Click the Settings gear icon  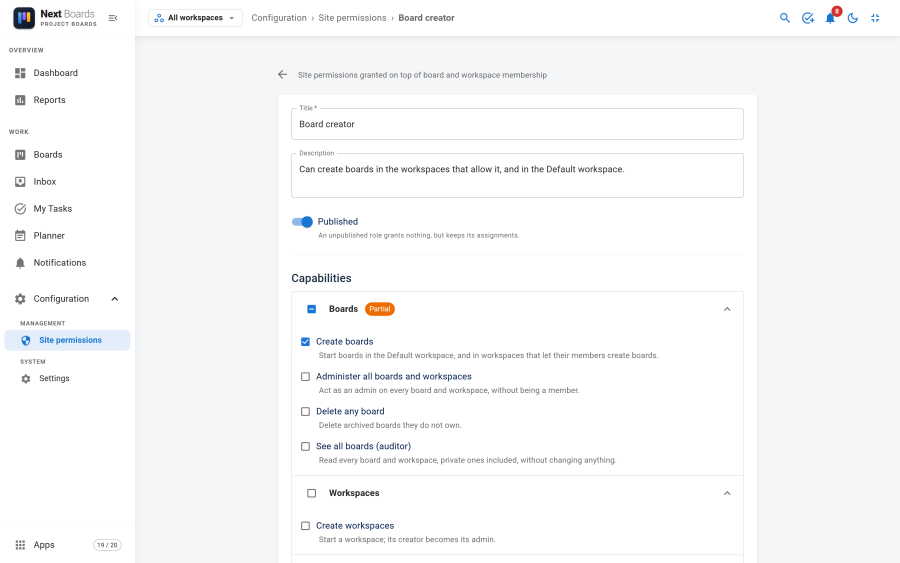[x=26, y=378]
